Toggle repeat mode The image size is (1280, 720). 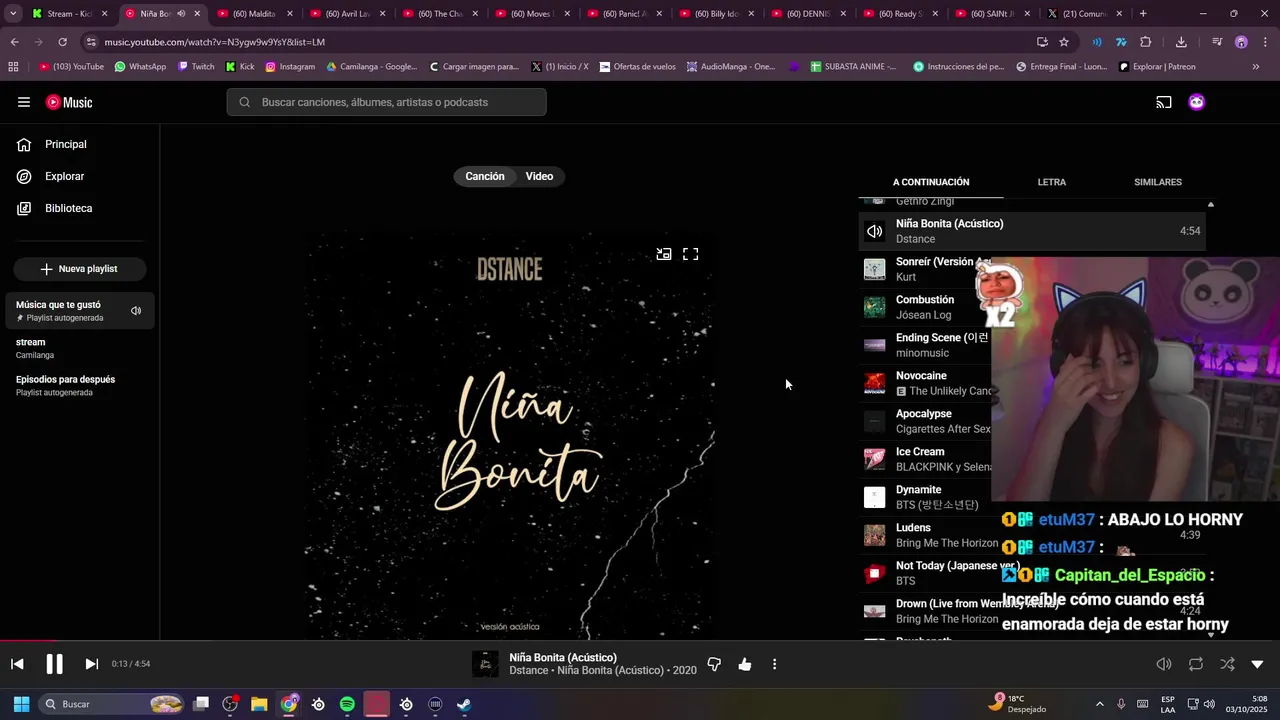(1195, 664)
